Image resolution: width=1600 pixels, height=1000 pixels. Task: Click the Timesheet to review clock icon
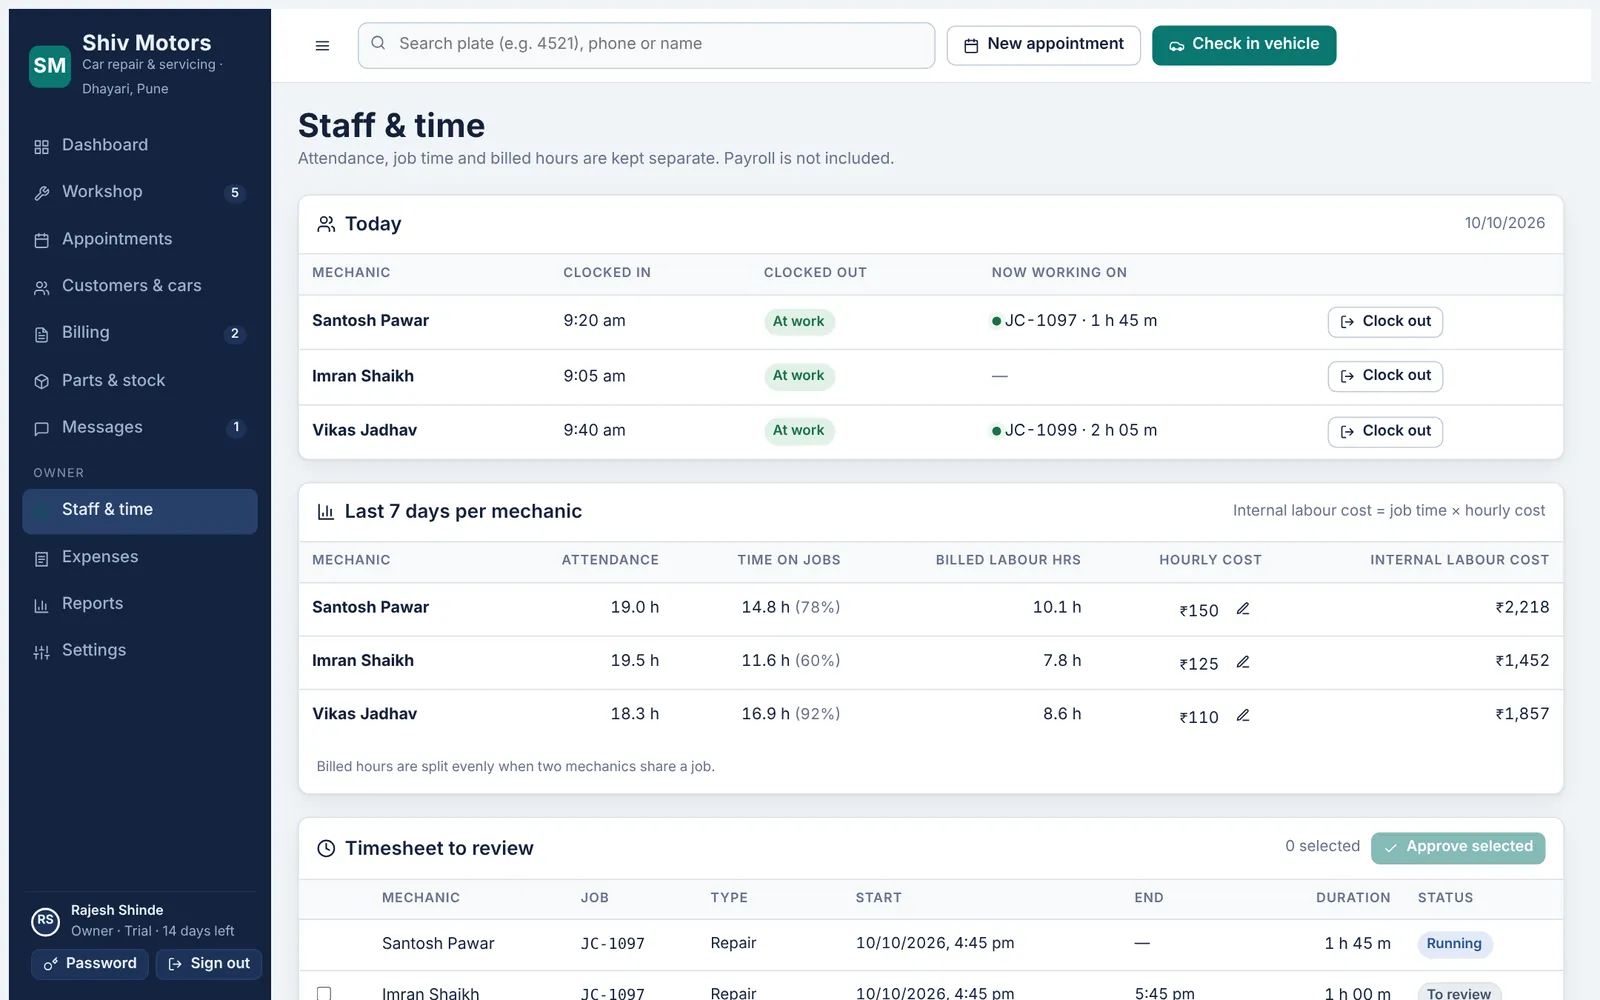click(326, 848)
